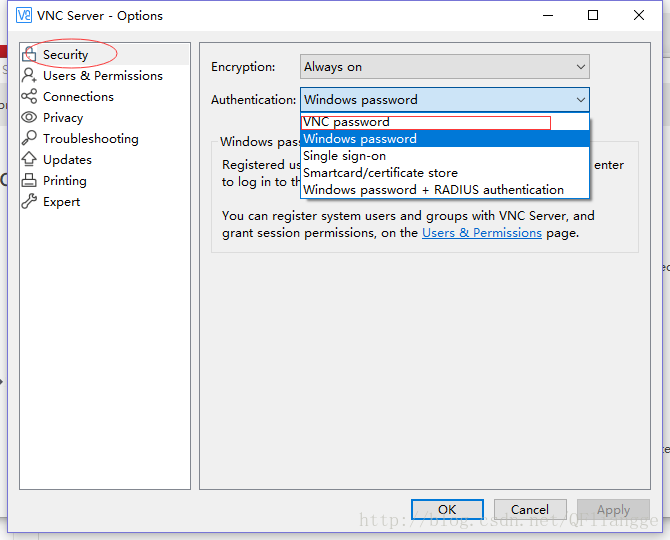Click the Troubleshooting magnifier icon

pyautogui.click(x=29, y=138)
